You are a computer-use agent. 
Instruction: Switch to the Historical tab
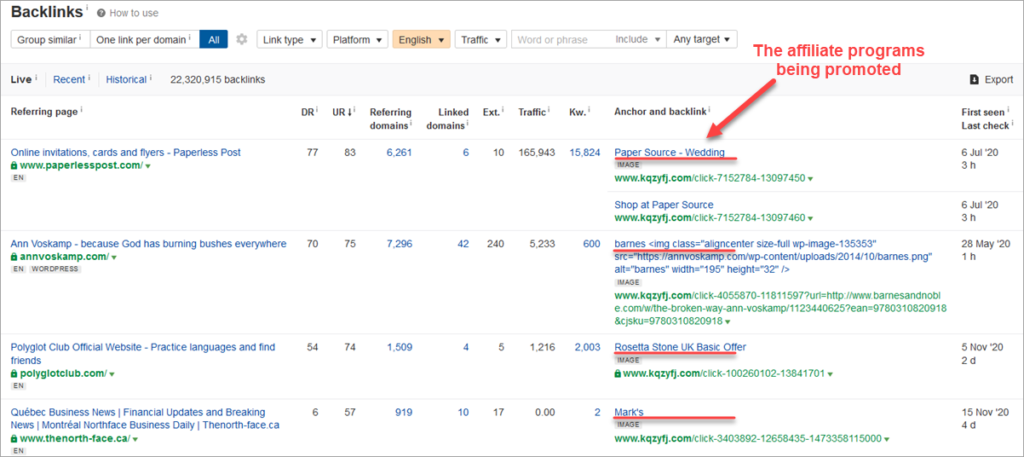tap(125, 79)
